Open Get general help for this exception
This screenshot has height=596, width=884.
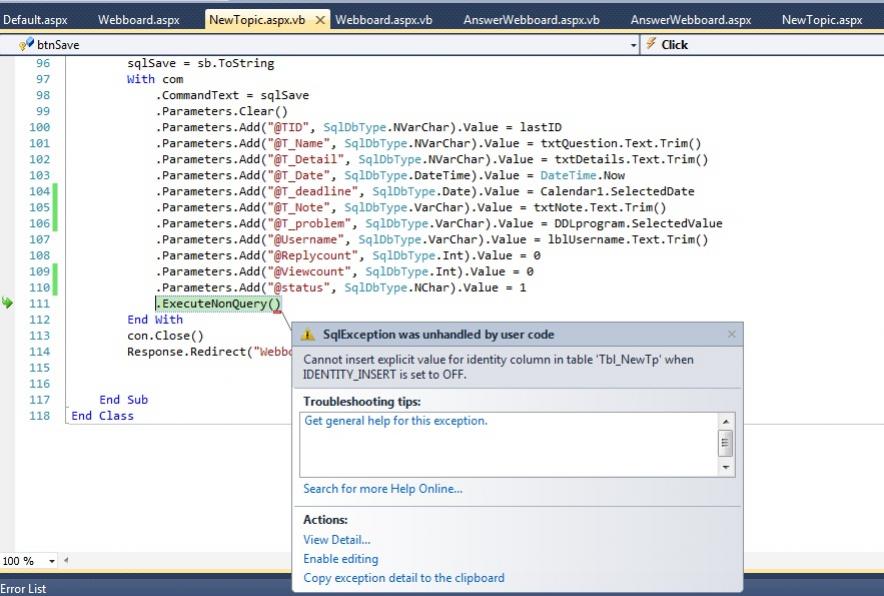[396, 421]
